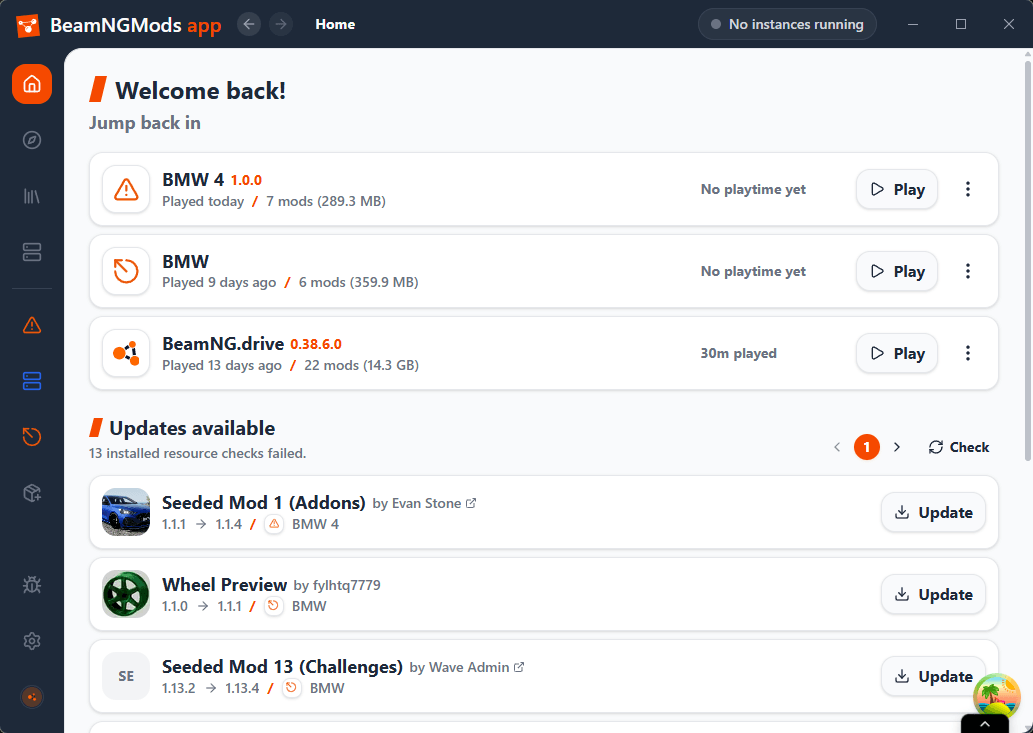Open more options for BMW 4 instance
This screenshot has width=1033, height=733.
(x=968, y=190)
